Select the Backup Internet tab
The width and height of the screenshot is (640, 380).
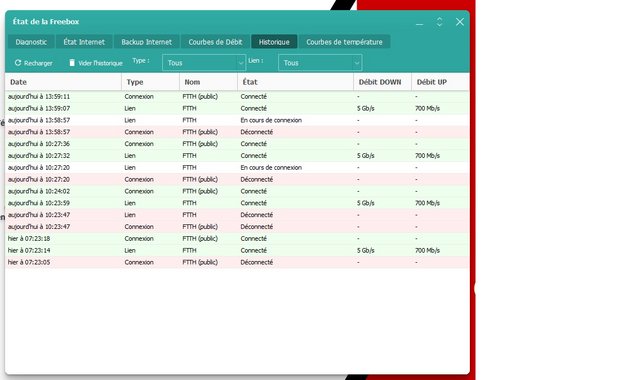pos(147,42)
